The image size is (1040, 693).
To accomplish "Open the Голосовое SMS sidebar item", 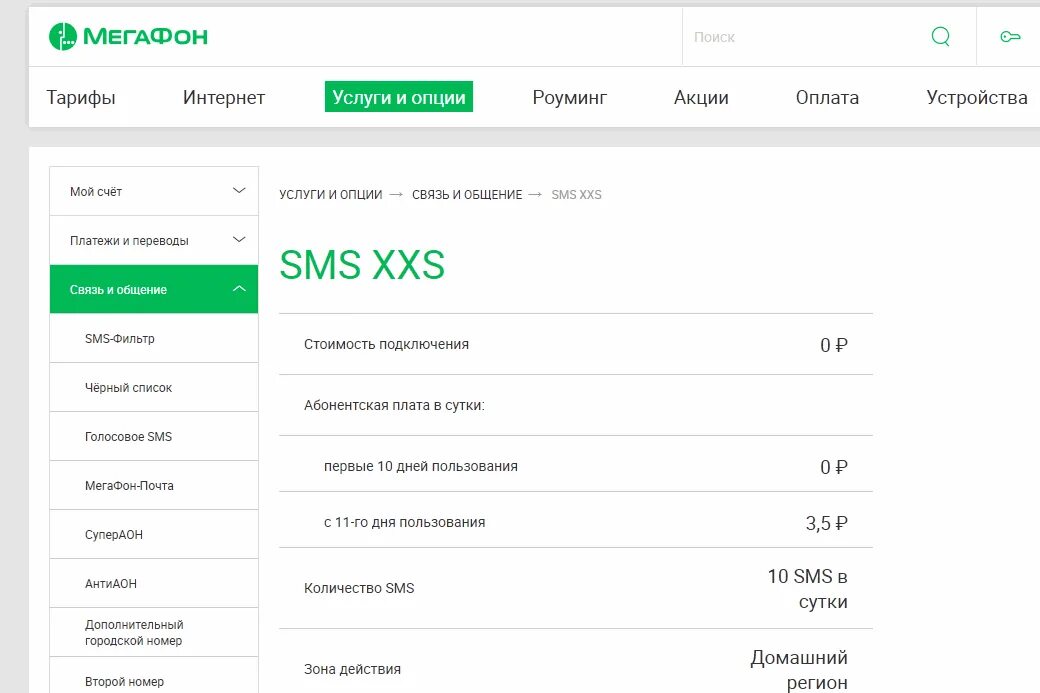I will (x=154, y=436).
